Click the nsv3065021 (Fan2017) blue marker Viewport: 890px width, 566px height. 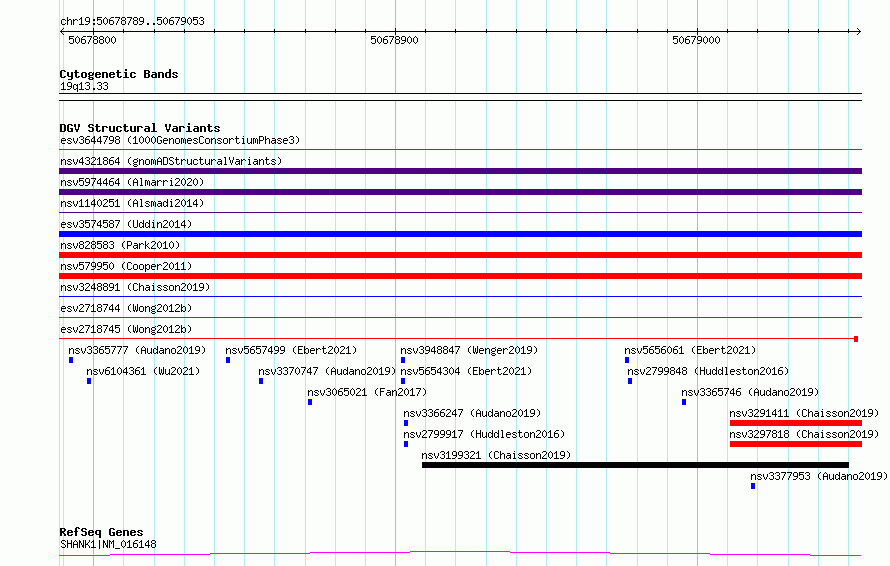pyautogui.click(x=310, y=402)
